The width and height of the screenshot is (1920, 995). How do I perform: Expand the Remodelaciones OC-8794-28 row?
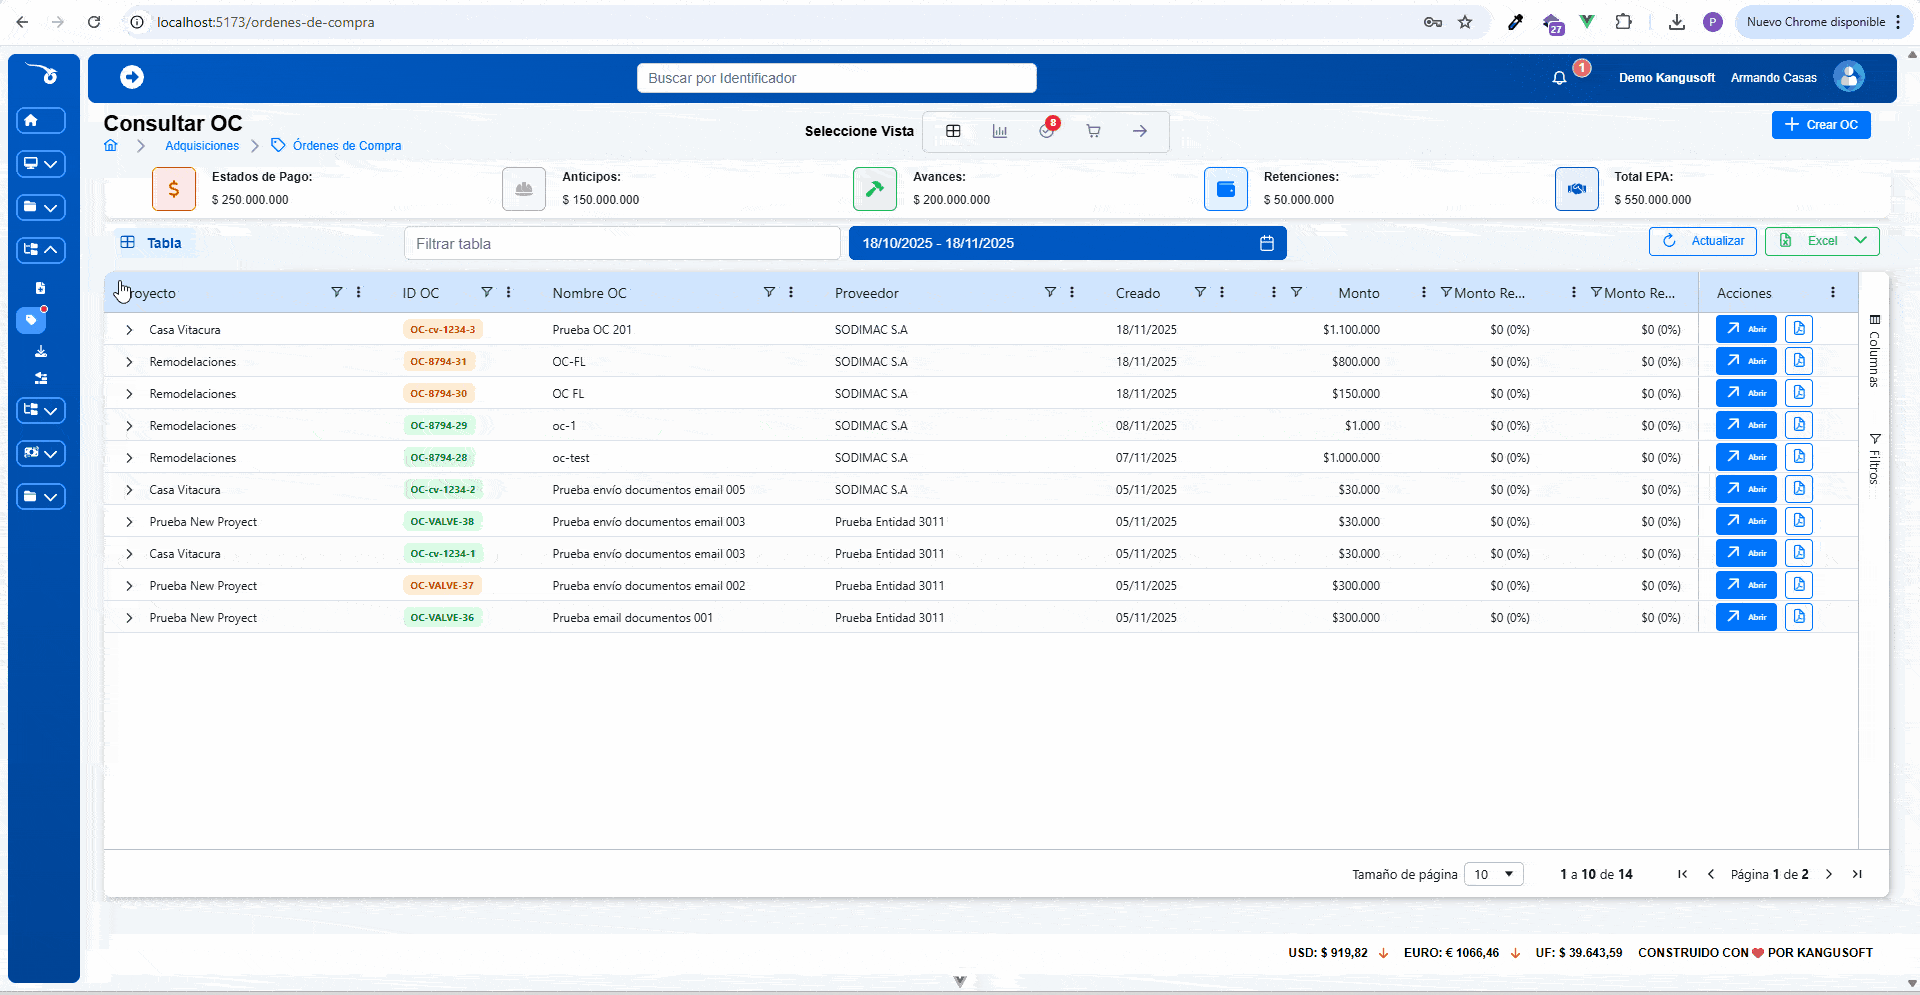129,458
